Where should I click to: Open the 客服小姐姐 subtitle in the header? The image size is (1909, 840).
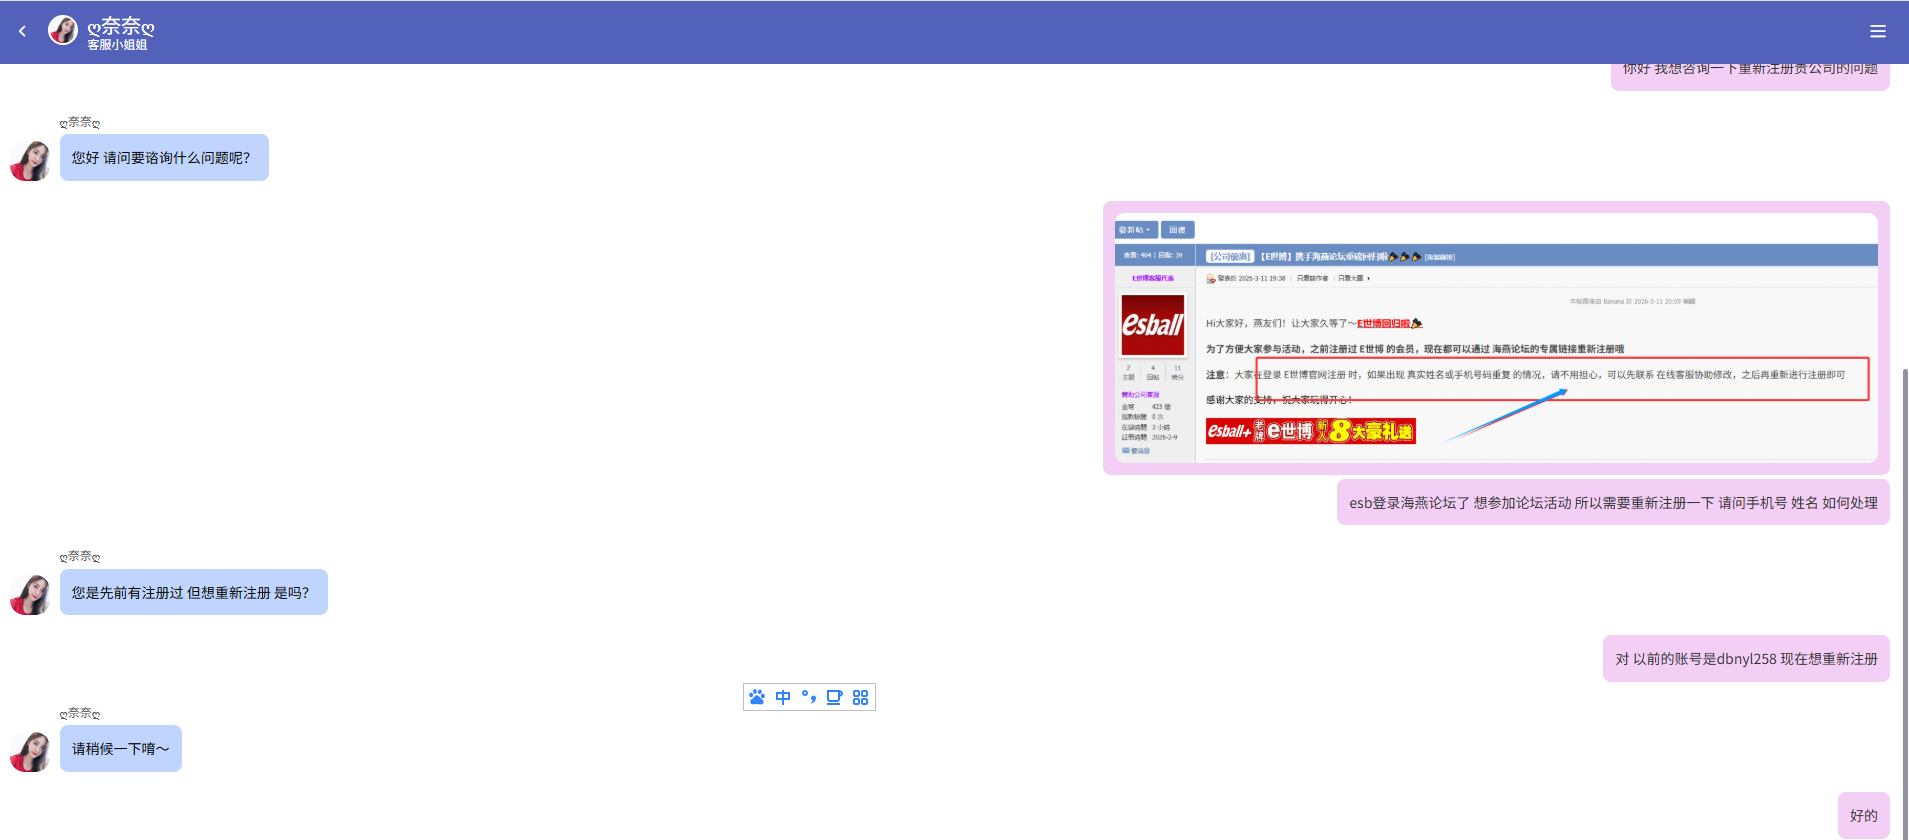click(117, 45)
